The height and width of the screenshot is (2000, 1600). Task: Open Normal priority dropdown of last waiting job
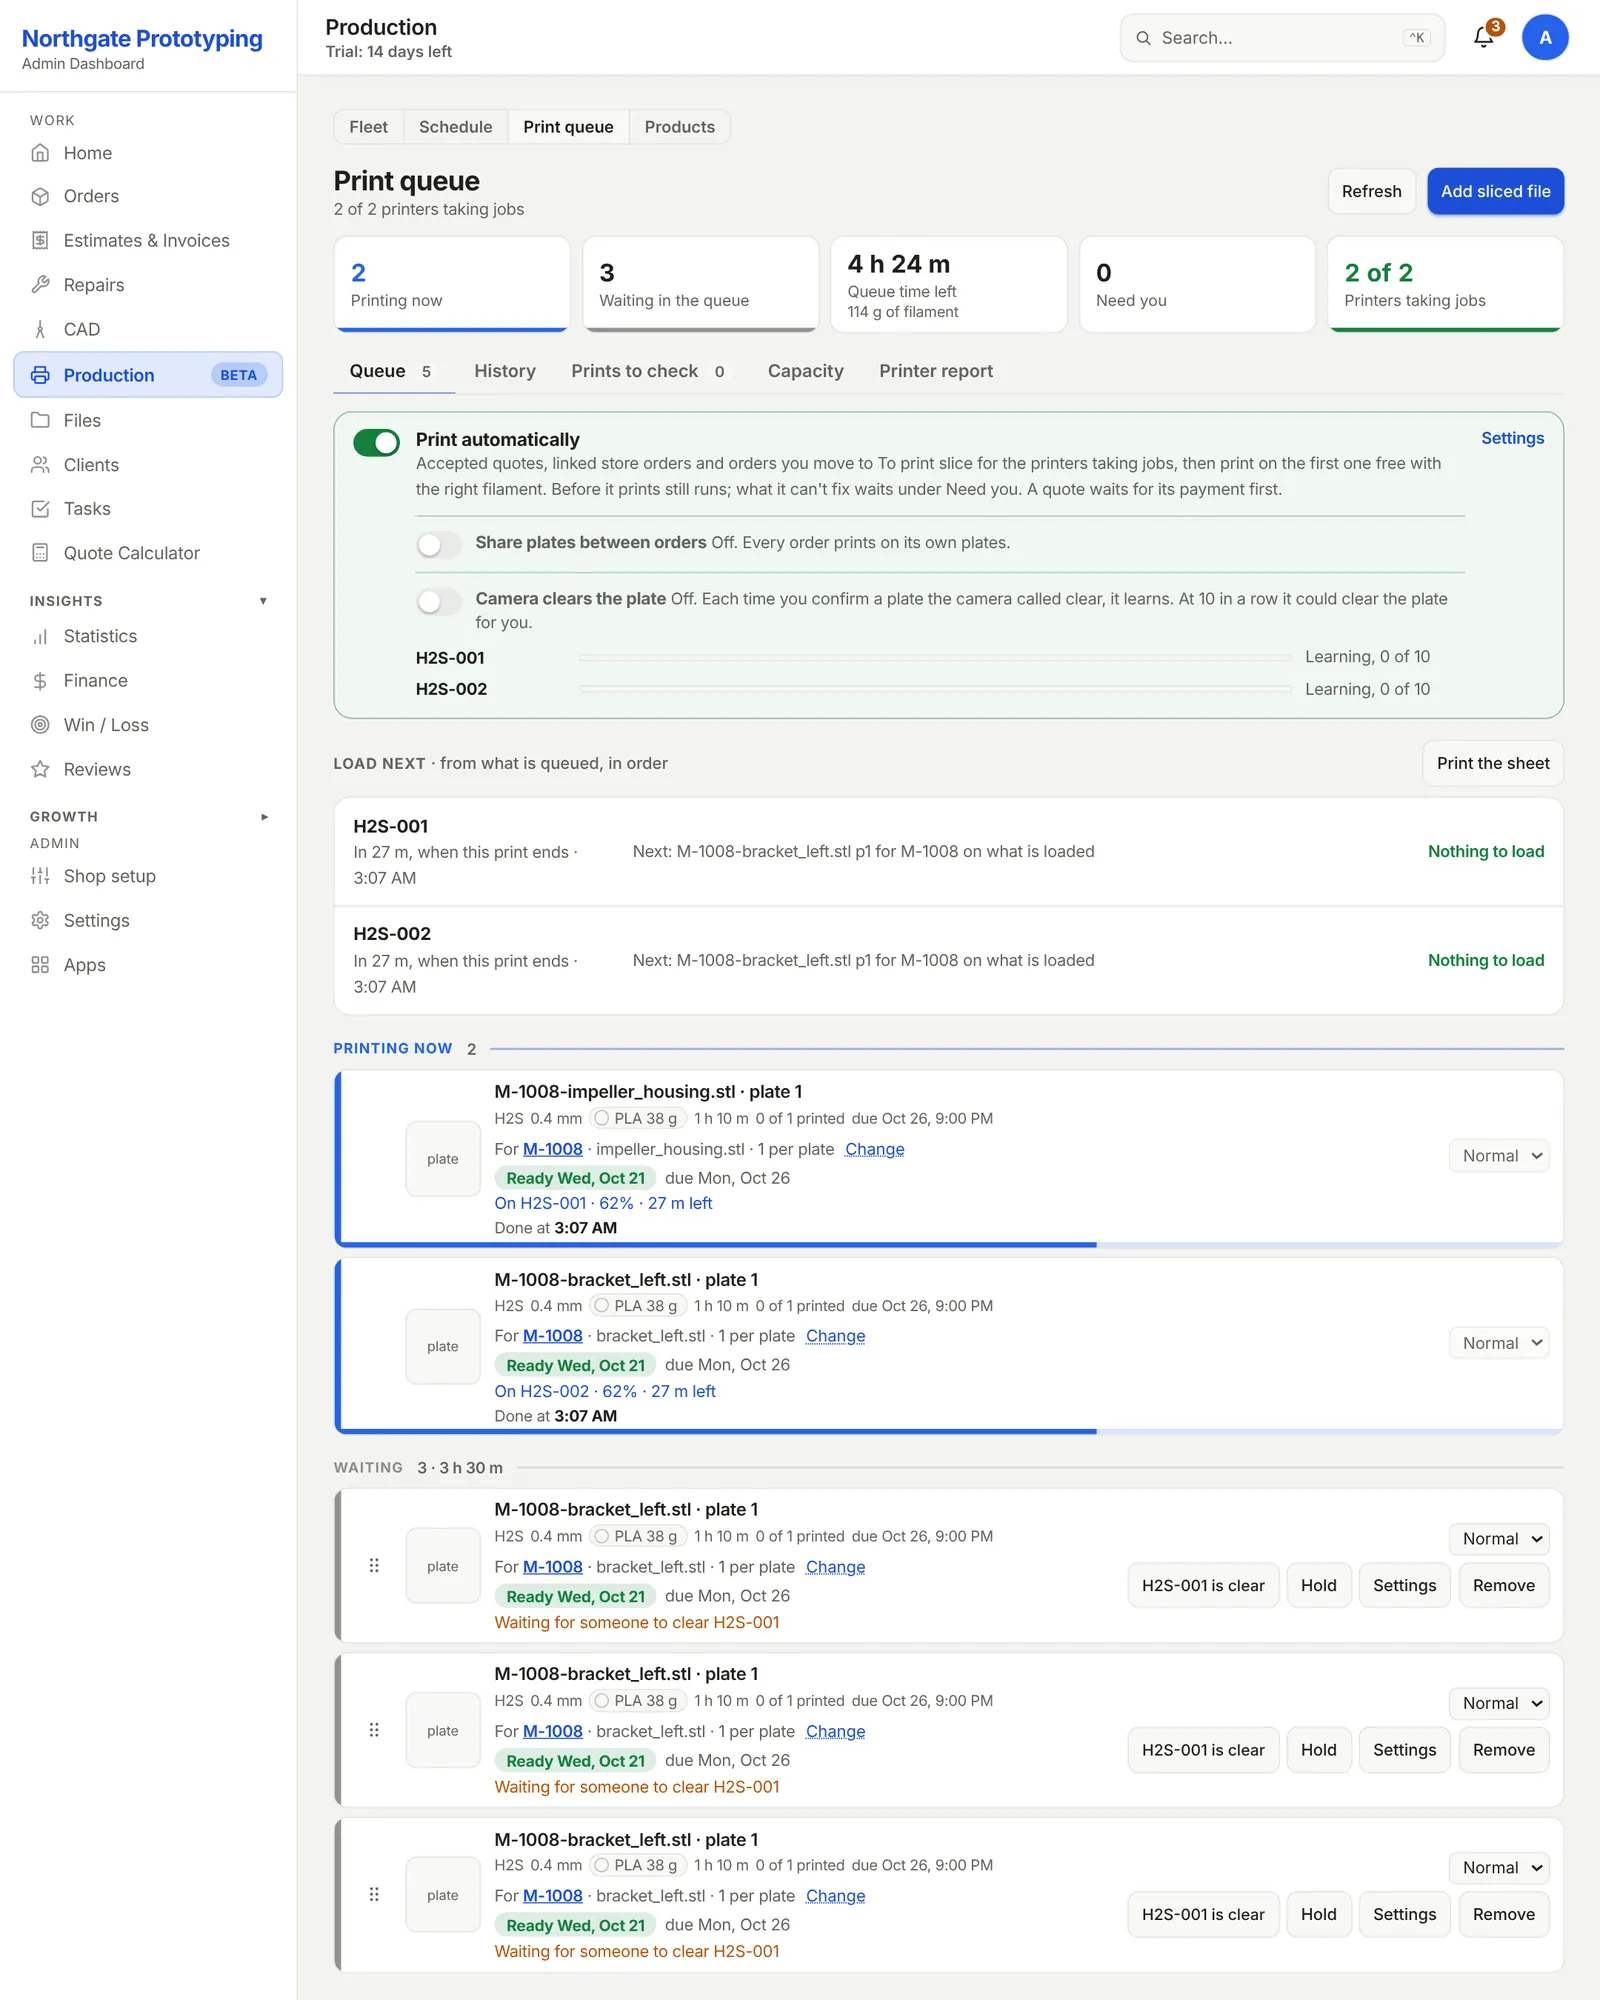pyautogui.click(x=1499, y=1868)
